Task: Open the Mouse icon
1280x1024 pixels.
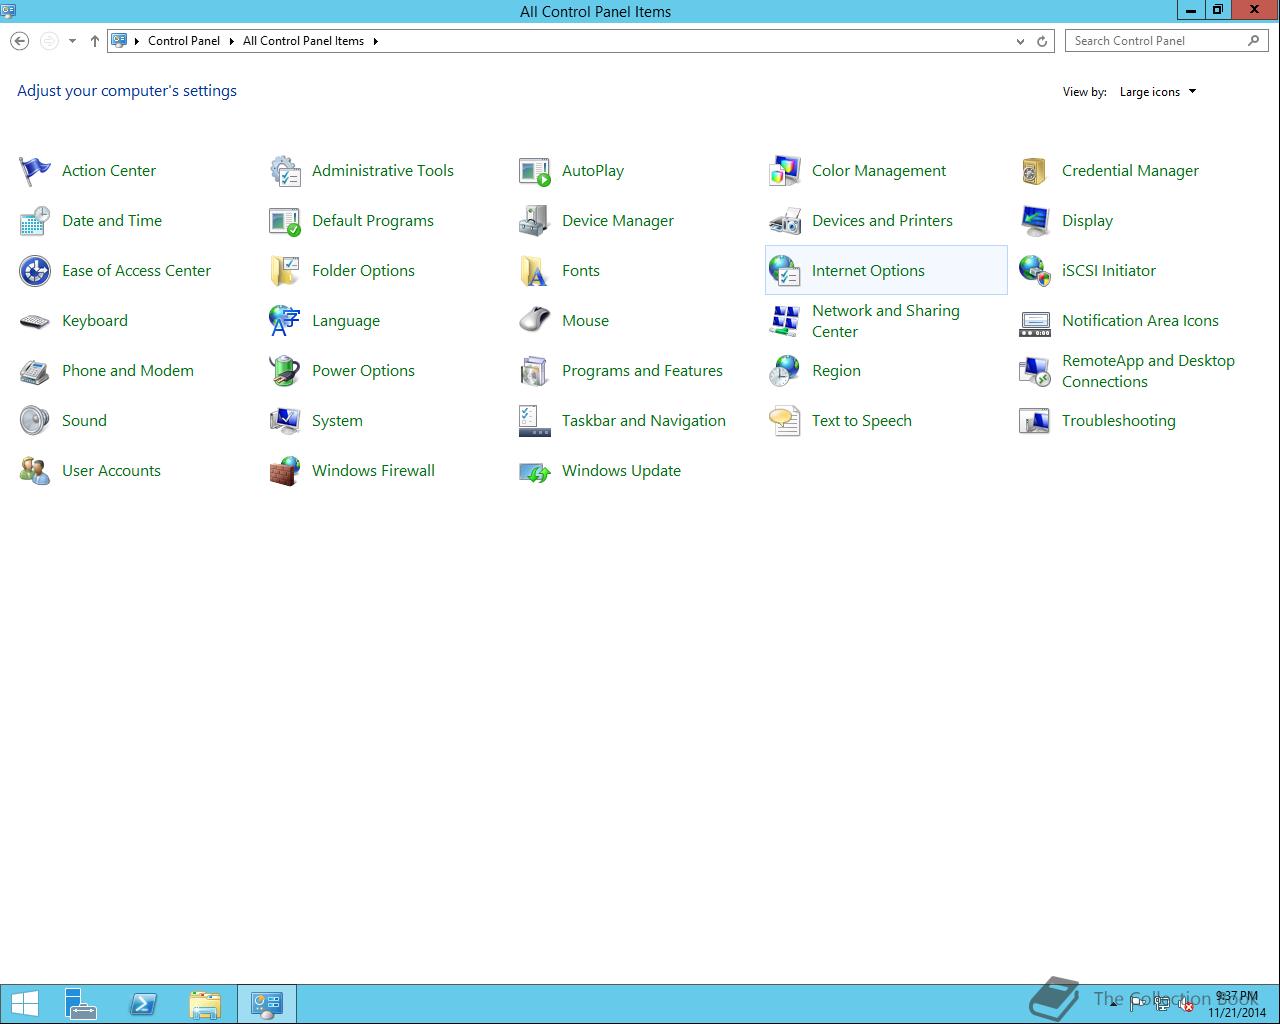Action: click(535, 321)
